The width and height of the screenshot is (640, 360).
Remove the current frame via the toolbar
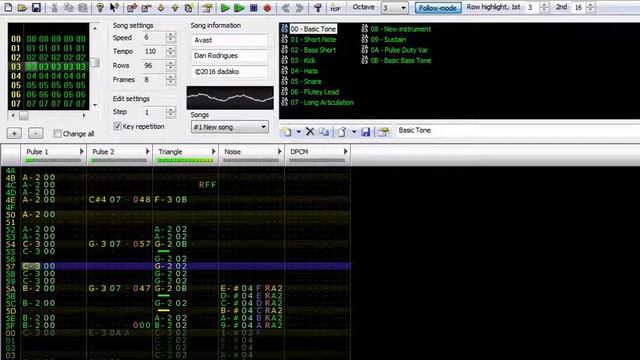point(146,7)
